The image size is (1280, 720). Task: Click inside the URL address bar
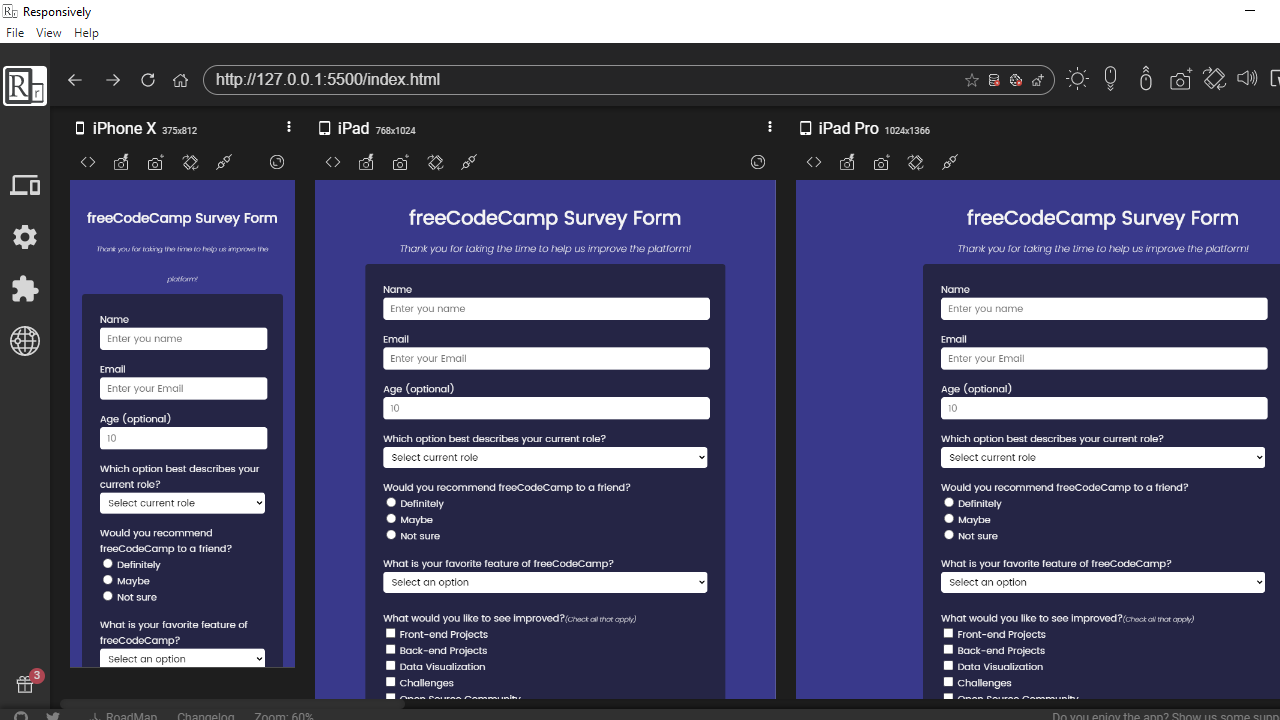click(500, 79)
